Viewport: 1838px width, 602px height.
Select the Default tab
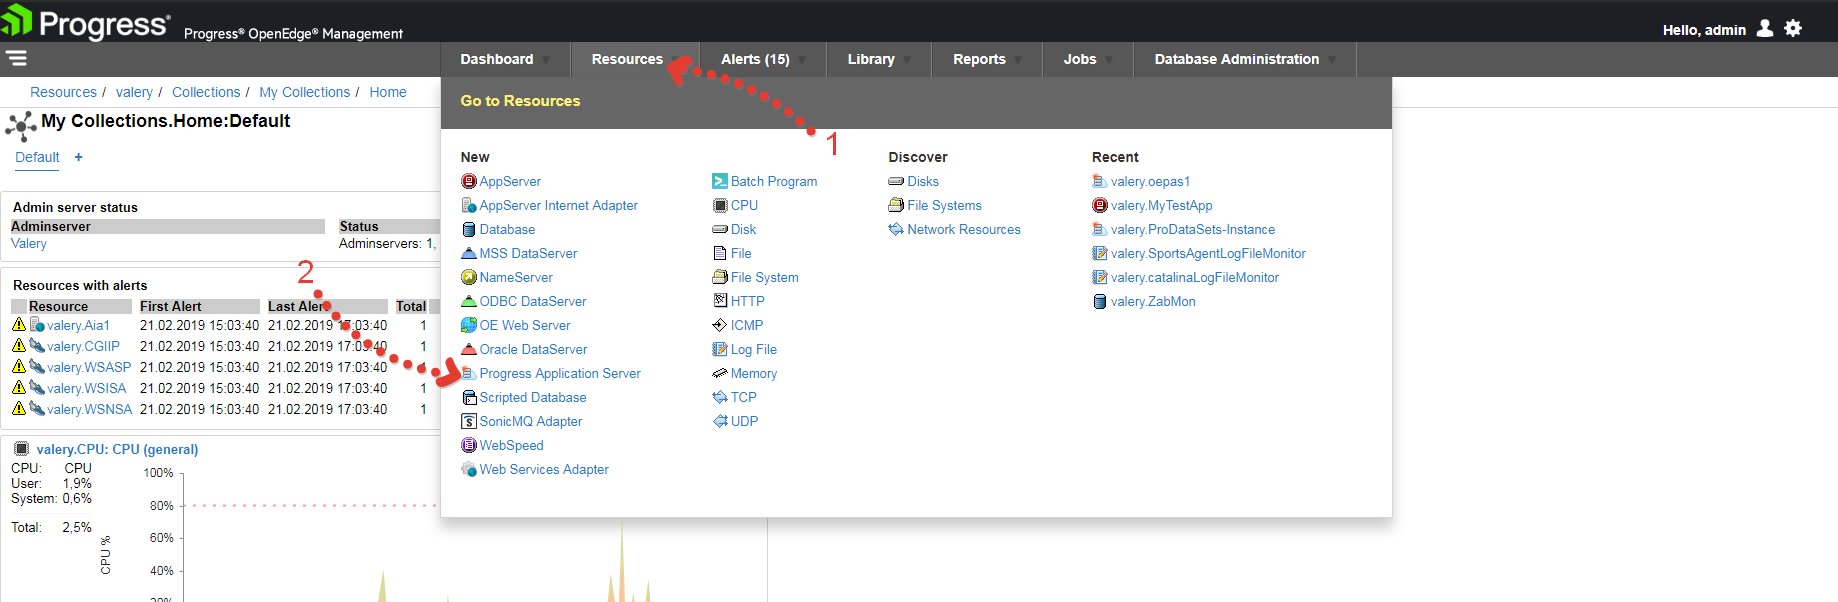(x=37, y=157)
